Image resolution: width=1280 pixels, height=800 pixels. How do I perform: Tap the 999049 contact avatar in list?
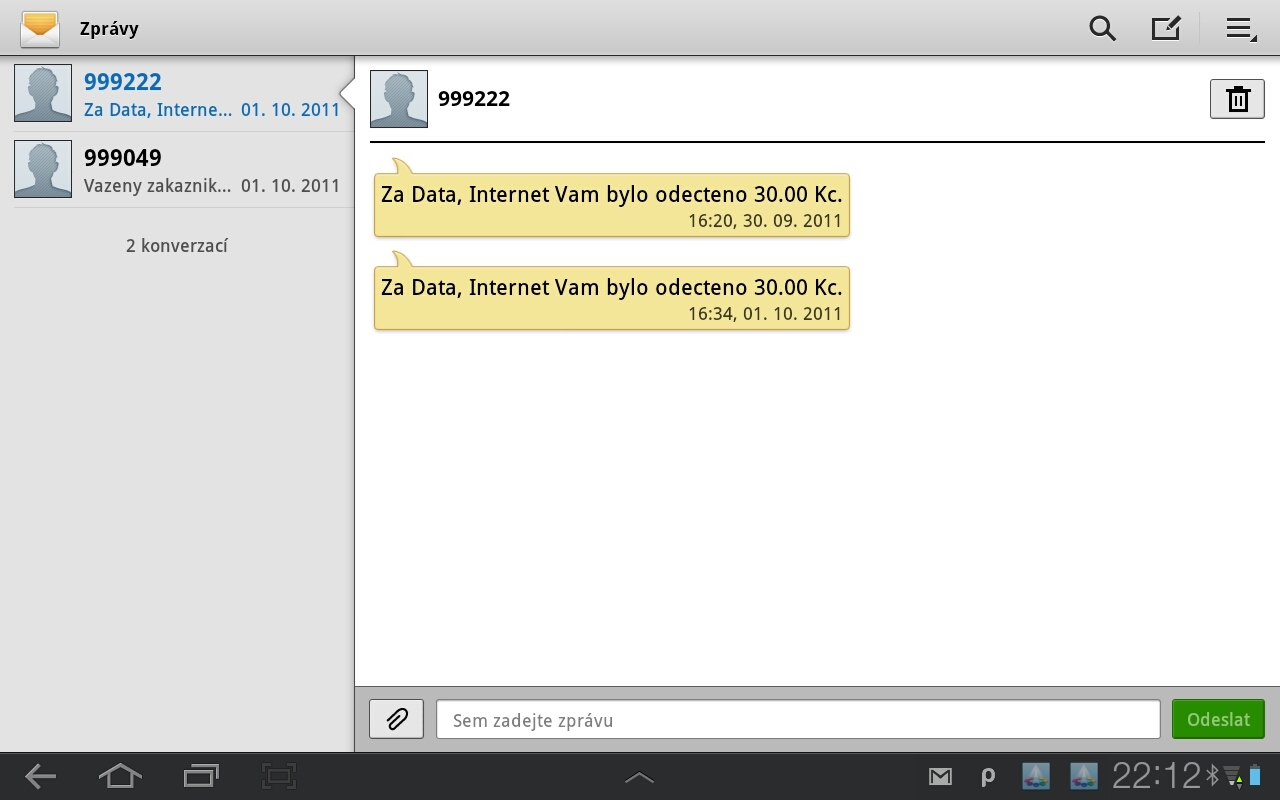pyautogui.click(x=43, y=169)
